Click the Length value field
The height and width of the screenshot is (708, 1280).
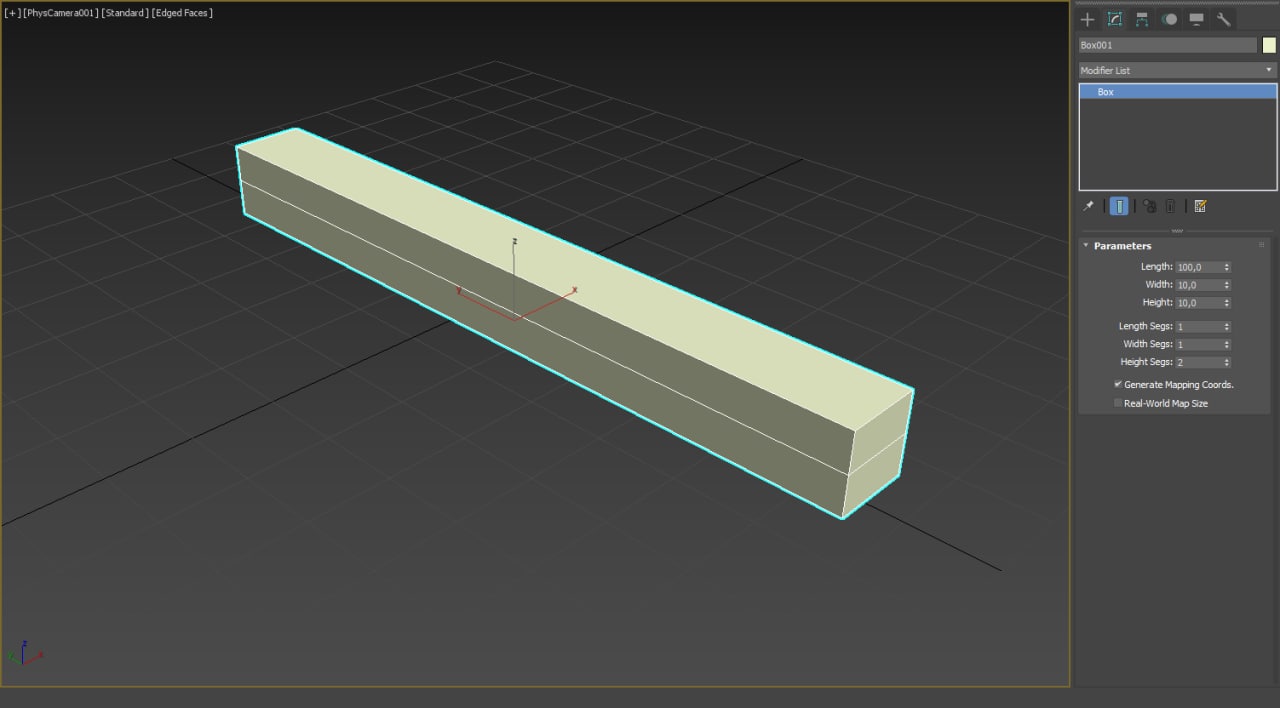coord(1198,267)
